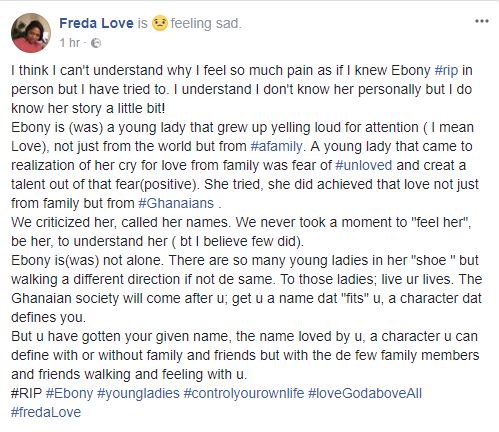499x432 pixels.
Task: Click Freda Love's profile picture
Action: [x=31, y=33]
